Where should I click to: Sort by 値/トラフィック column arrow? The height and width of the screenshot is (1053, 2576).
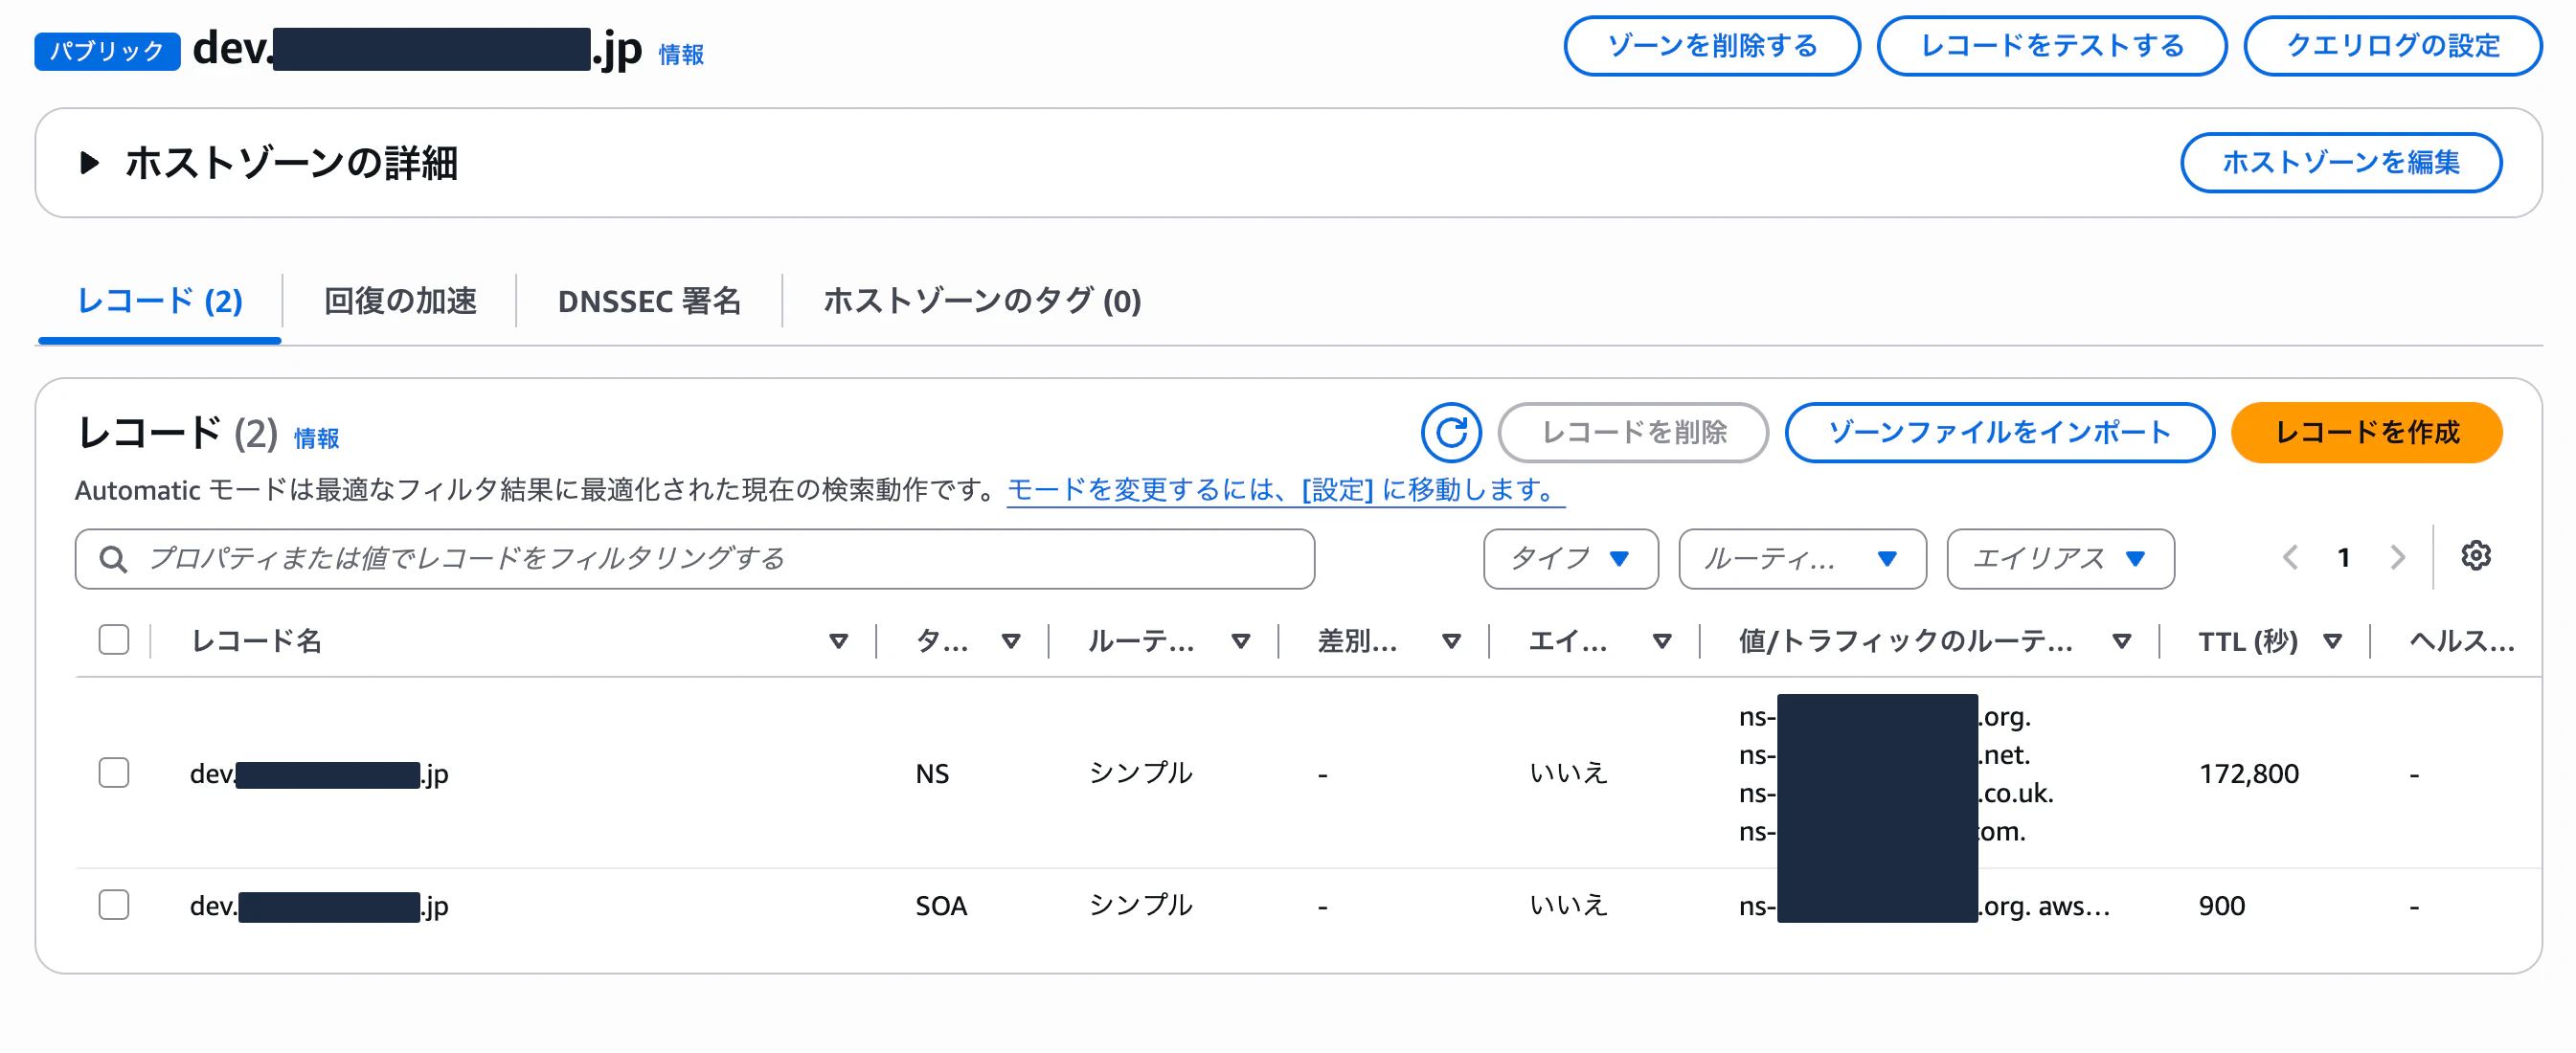[x=2121, y=641]
